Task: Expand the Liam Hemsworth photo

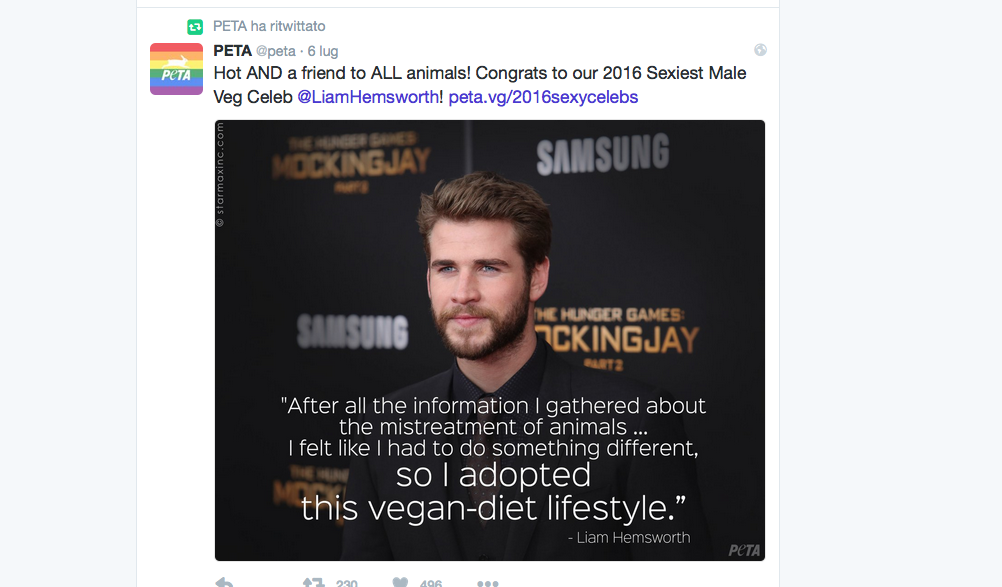Action: [x=489, y=250]
